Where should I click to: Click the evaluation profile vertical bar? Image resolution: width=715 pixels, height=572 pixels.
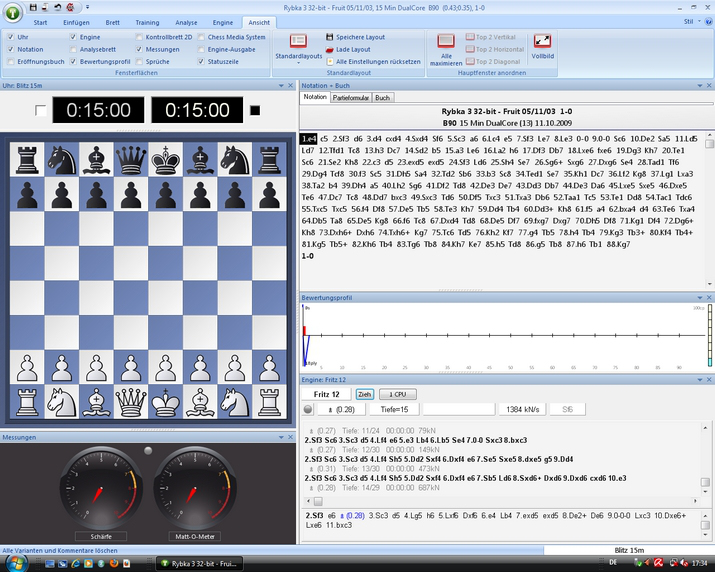[710, 335]
